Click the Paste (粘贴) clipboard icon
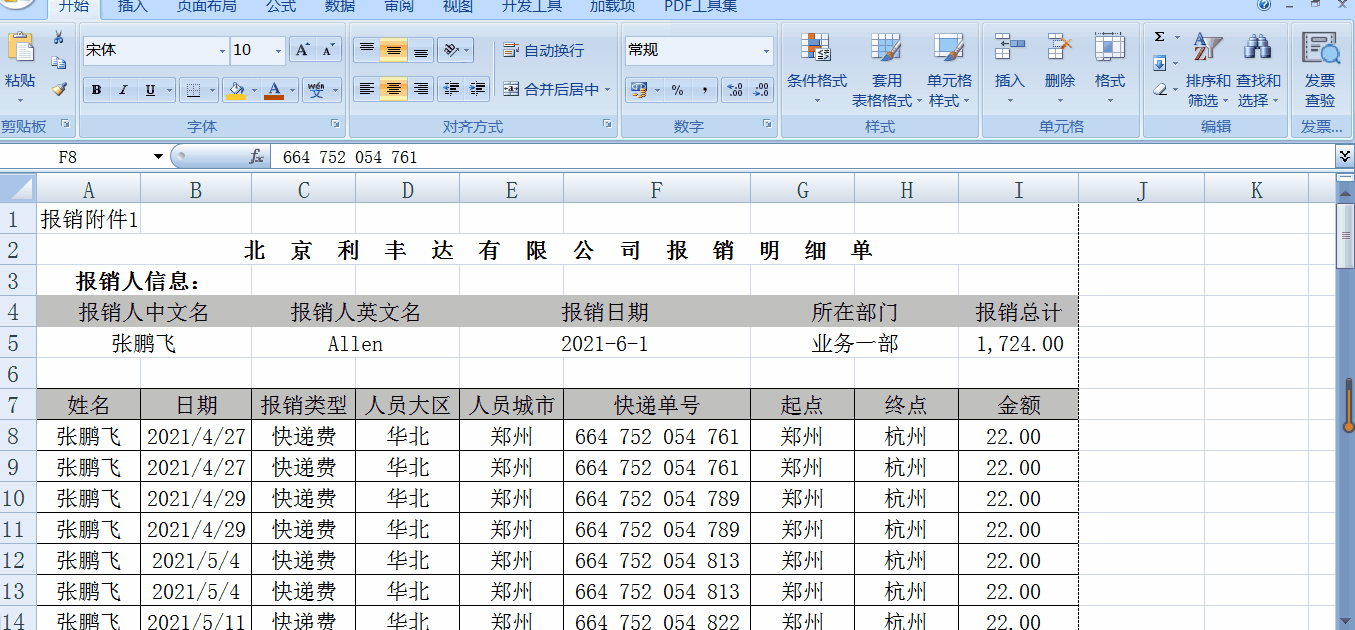Viewport: 1355px width, 630px height. pyautogui.click(x=19, y=47)
